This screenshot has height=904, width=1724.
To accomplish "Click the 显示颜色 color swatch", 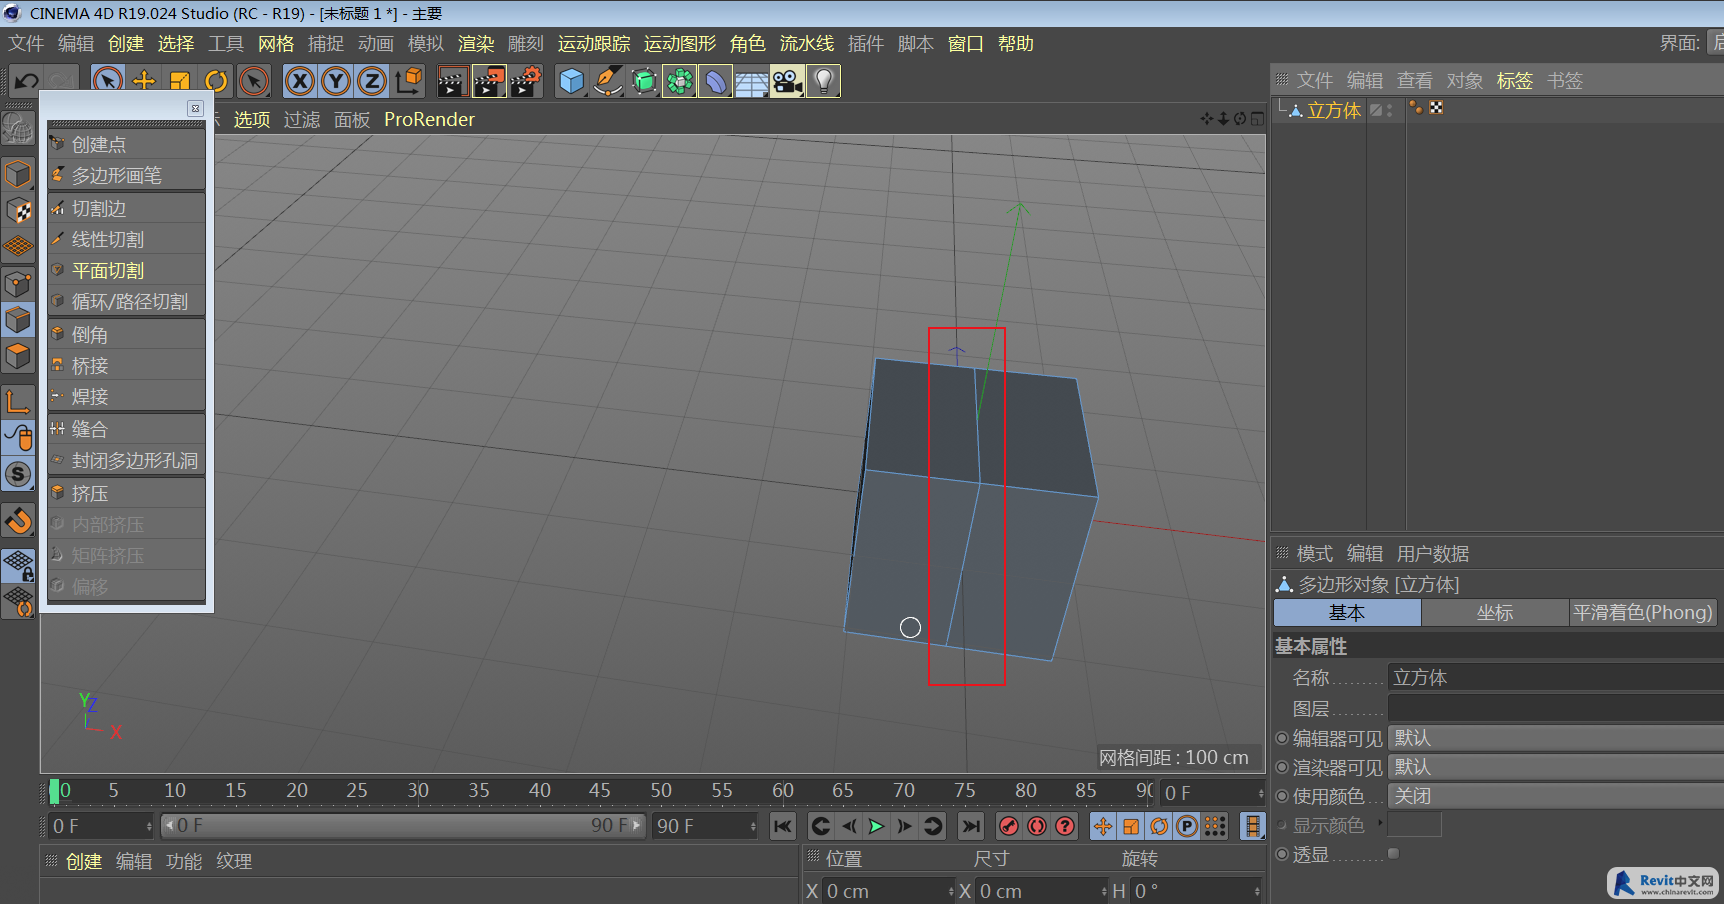I will [x=1415, y=825].
